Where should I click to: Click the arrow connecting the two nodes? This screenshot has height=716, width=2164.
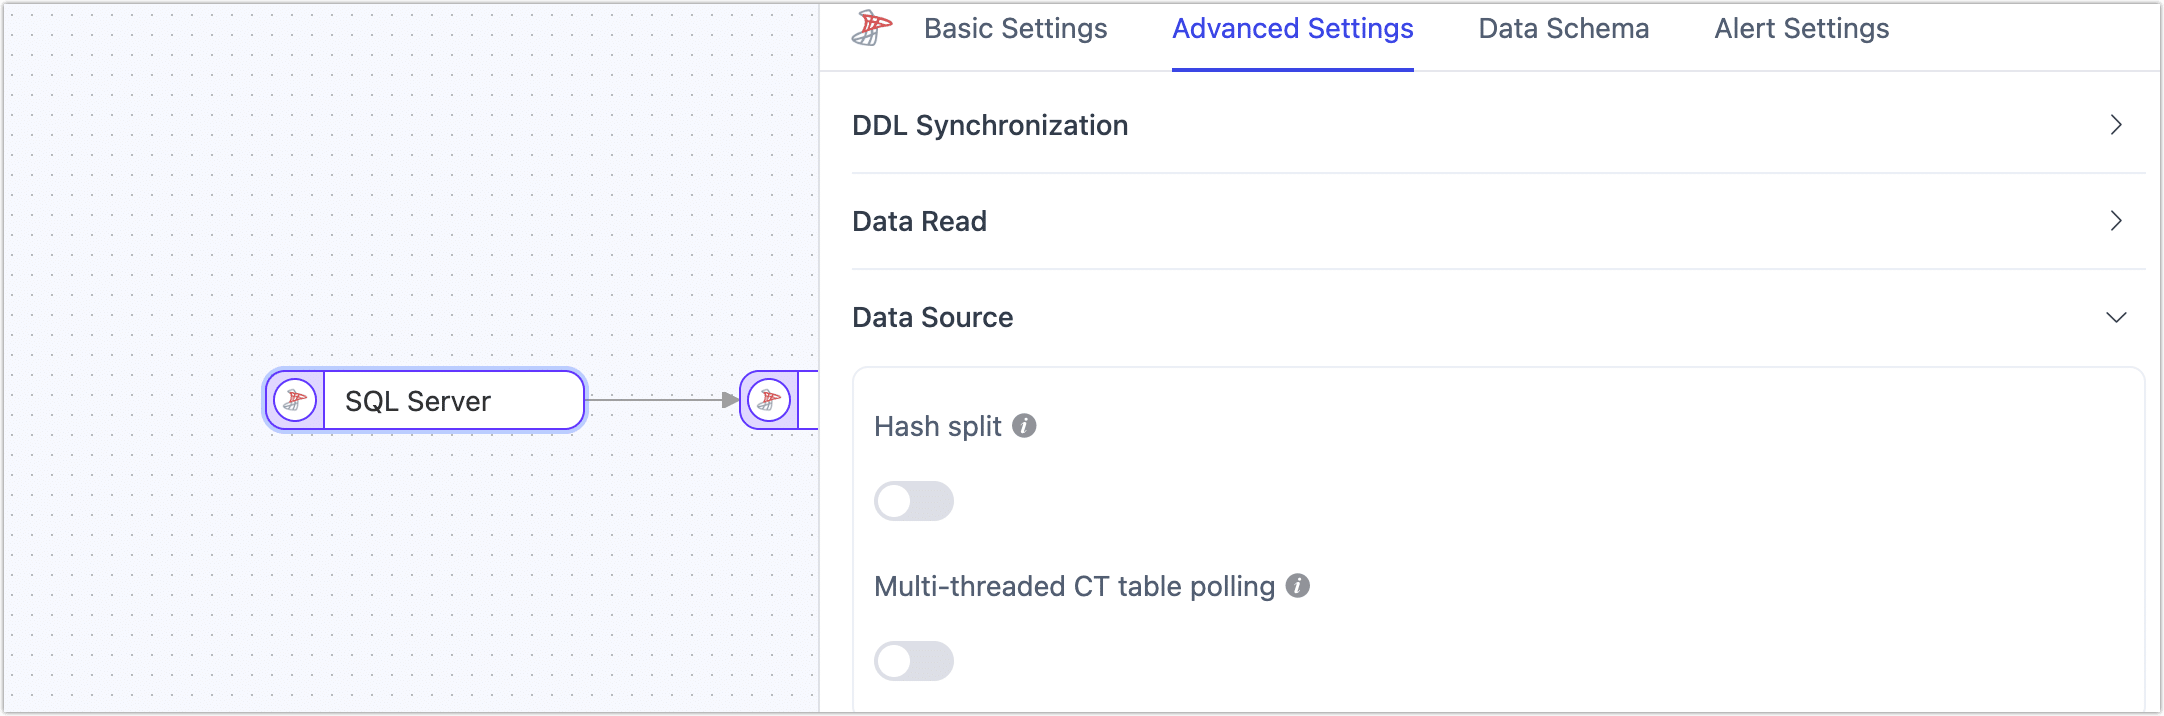[x=660, y=400]
